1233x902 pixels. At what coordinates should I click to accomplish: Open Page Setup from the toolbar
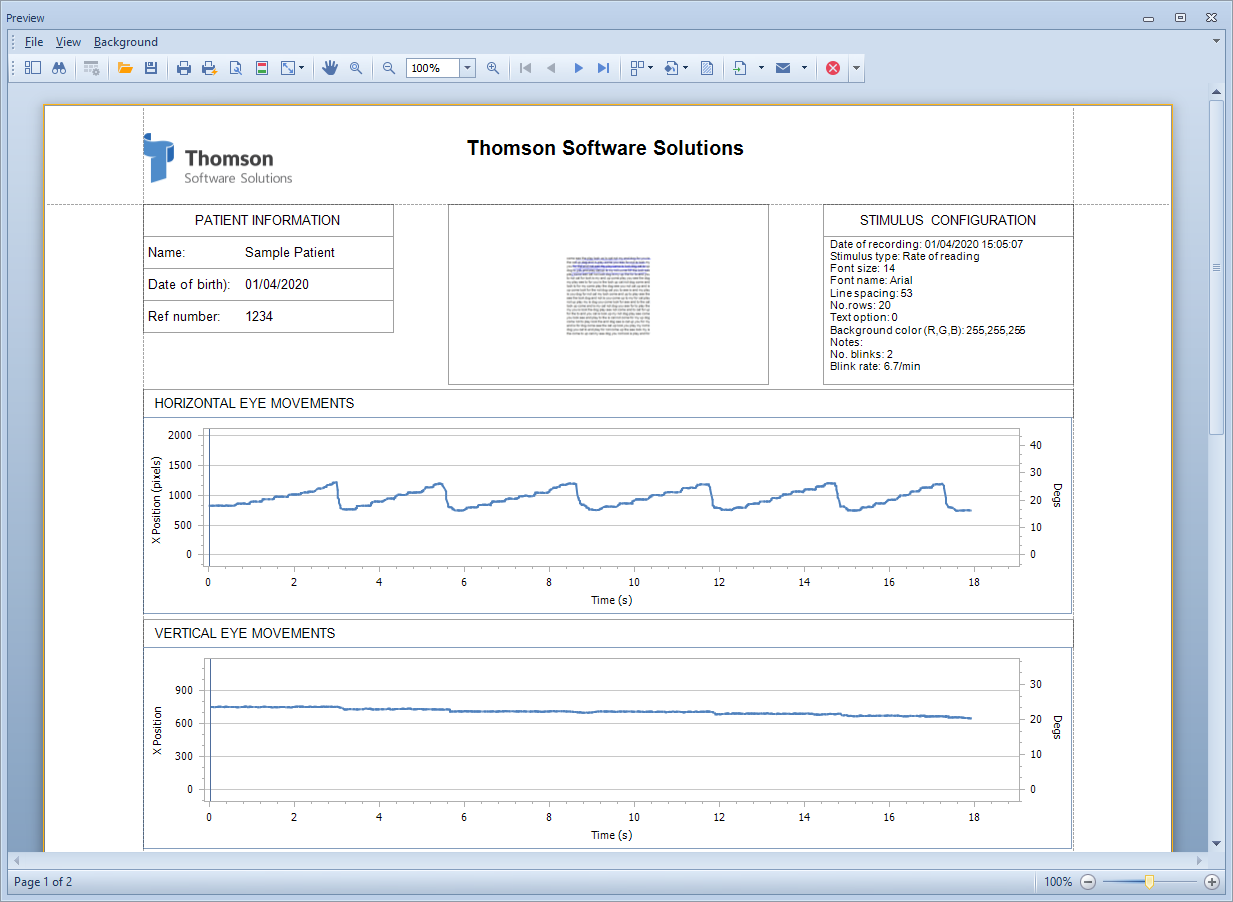pyautogui.click(x=236, y=68)
